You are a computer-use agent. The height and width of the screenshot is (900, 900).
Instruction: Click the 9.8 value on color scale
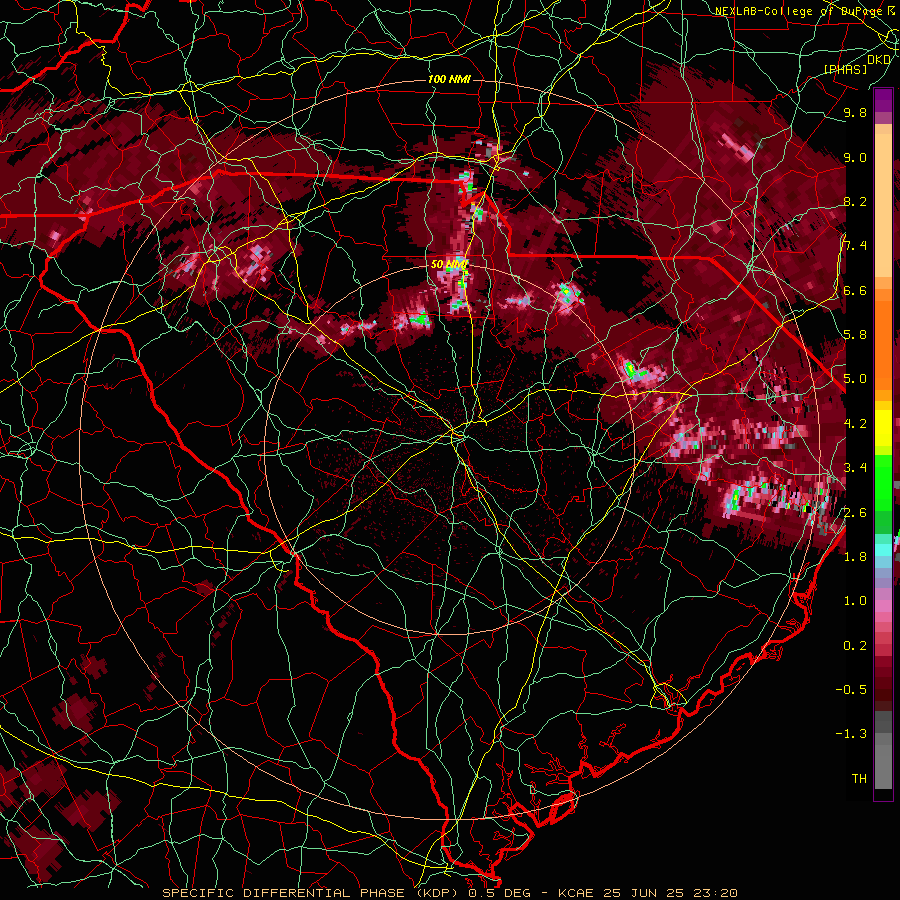point(855,112)
